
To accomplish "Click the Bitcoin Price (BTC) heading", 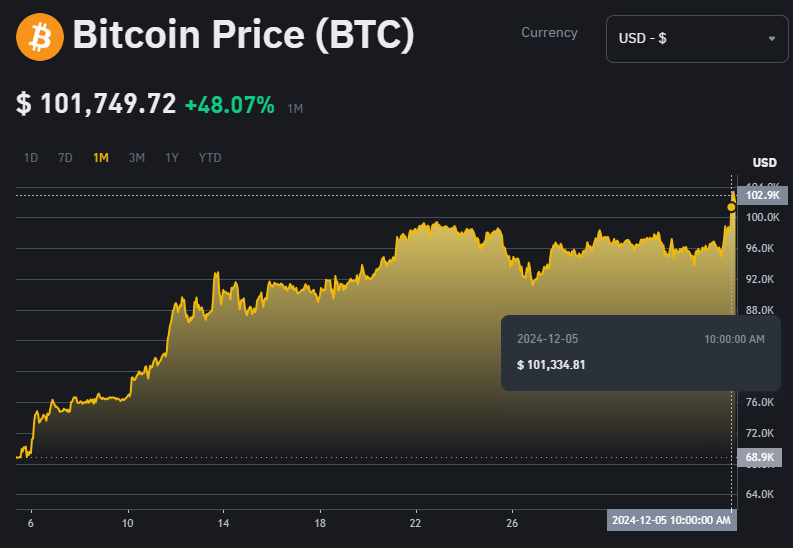I will (x=243, y=37).
